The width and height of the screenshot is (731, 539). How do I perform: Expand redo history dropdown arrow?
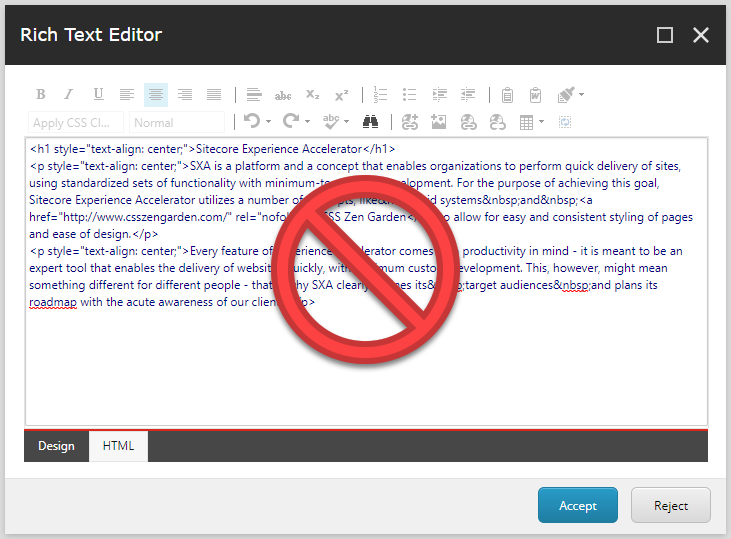pyautogui.click(x=308, y=122)
